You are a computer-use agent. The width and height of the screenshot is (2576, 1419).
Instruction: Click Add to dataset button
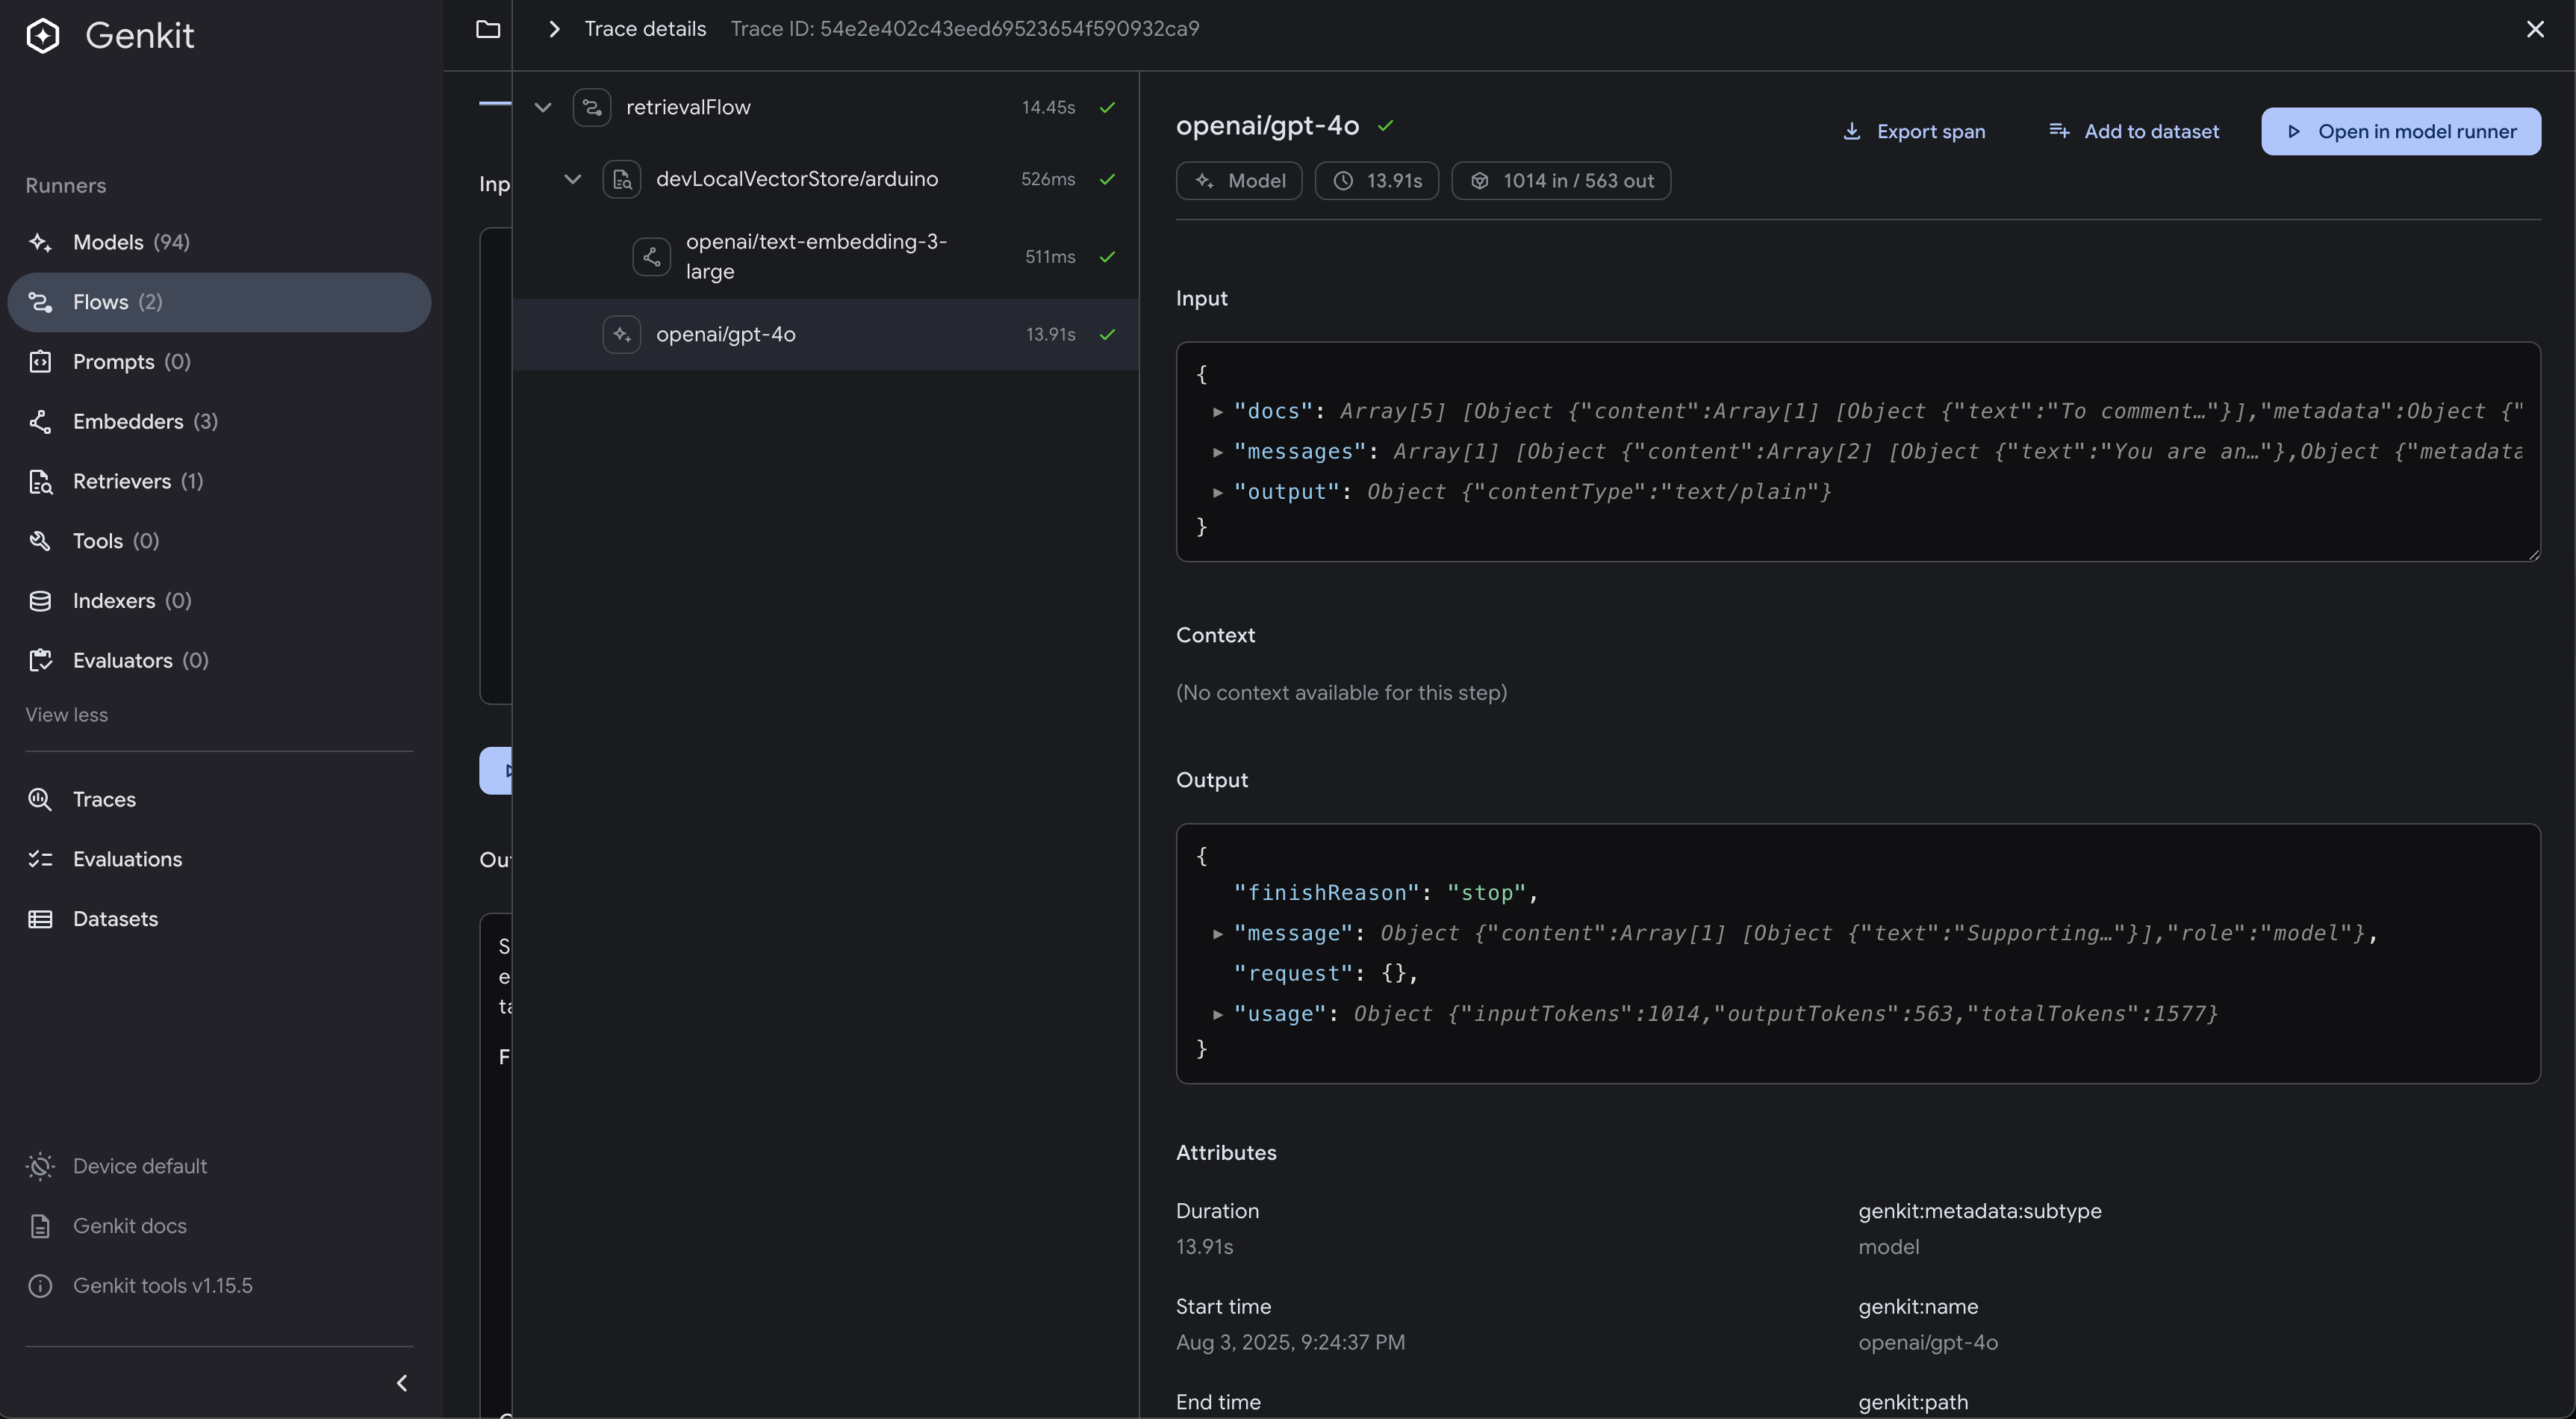(x=2134, y=132)
